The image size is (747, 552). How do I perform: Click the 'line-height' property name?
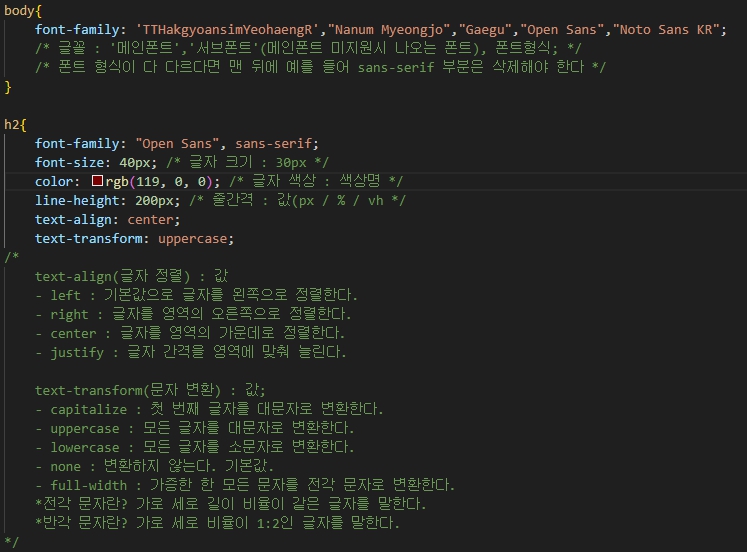77,201
